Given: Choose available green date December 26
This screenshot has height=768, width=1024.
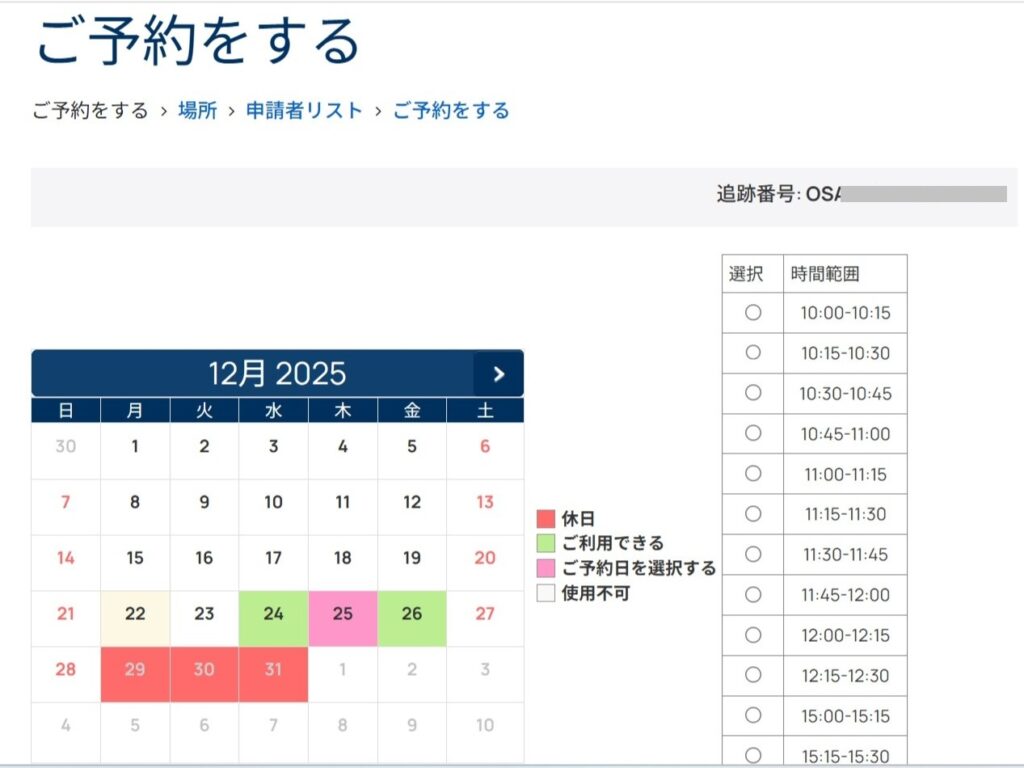Looking at the screenshot, I should [412, 614].
